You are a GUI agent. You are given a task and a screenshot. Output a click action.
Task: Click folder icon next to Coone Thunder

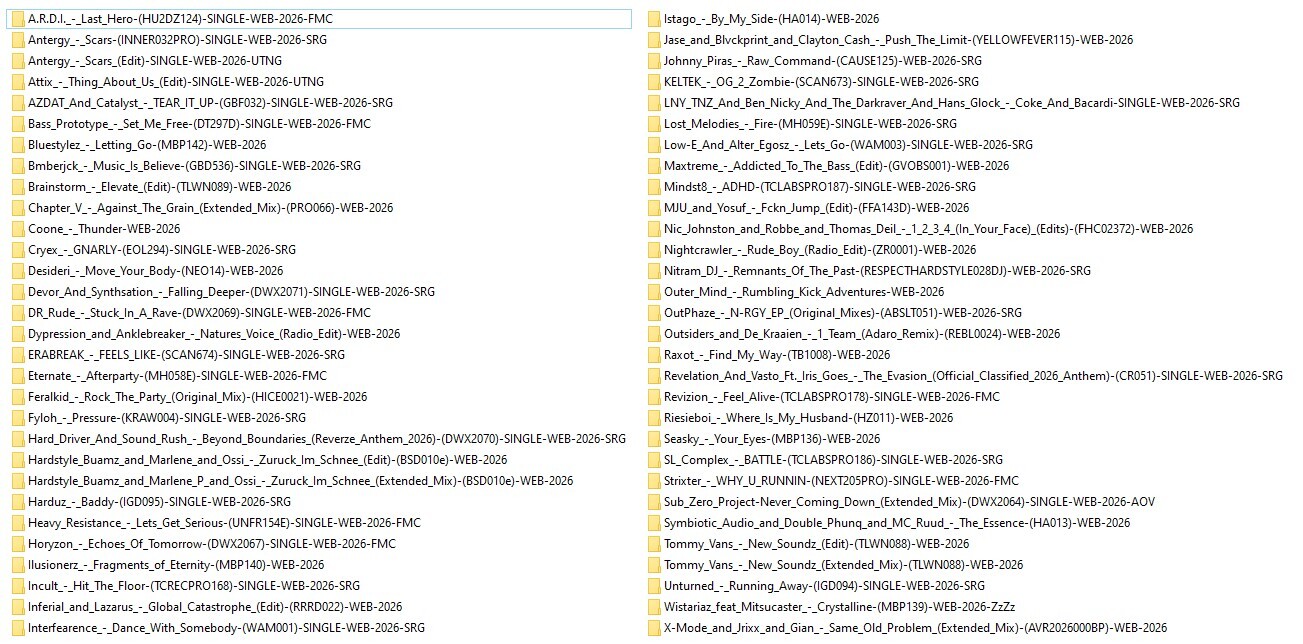17,229
